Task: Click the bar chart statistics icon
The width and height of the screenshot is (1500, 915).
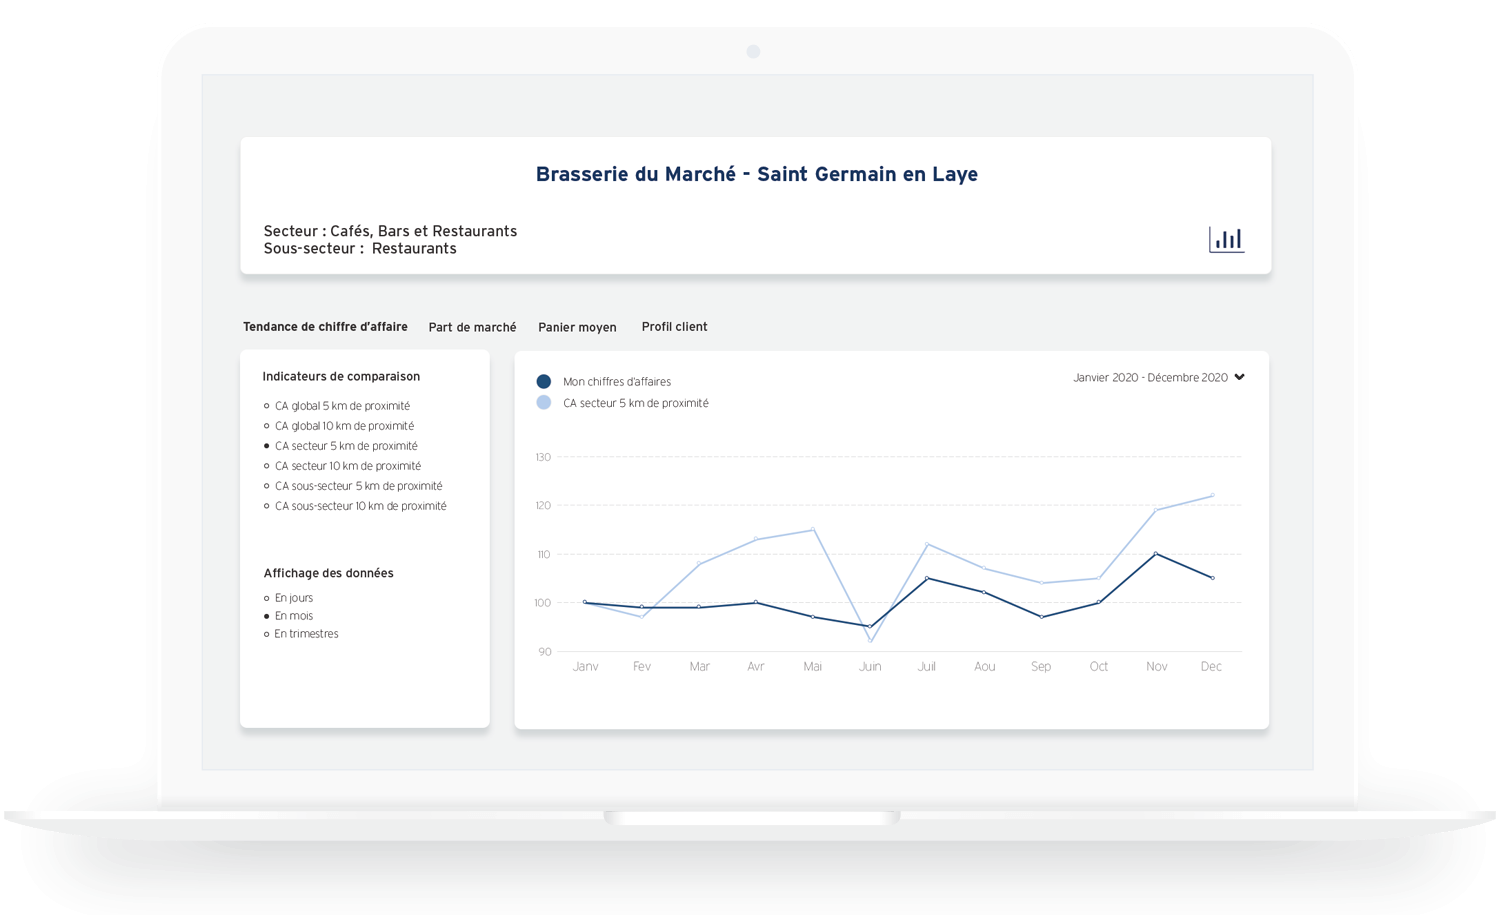Action: tap(1226, 239)
